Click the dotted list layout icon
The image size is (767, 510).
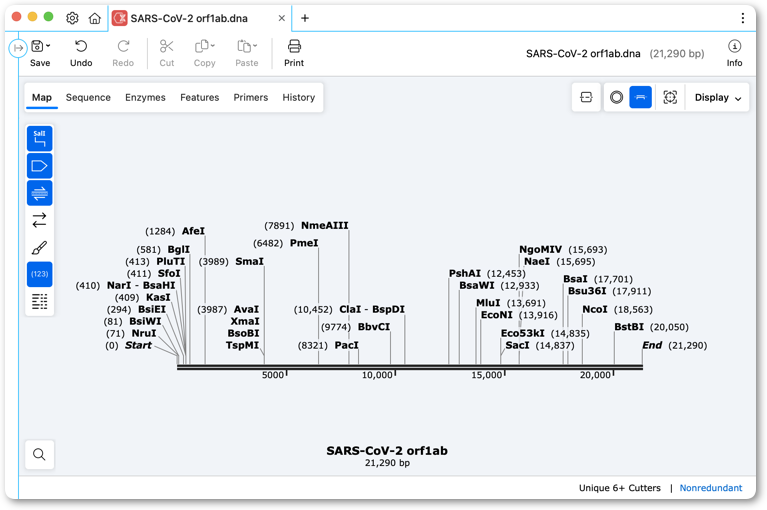coord(39,301)
